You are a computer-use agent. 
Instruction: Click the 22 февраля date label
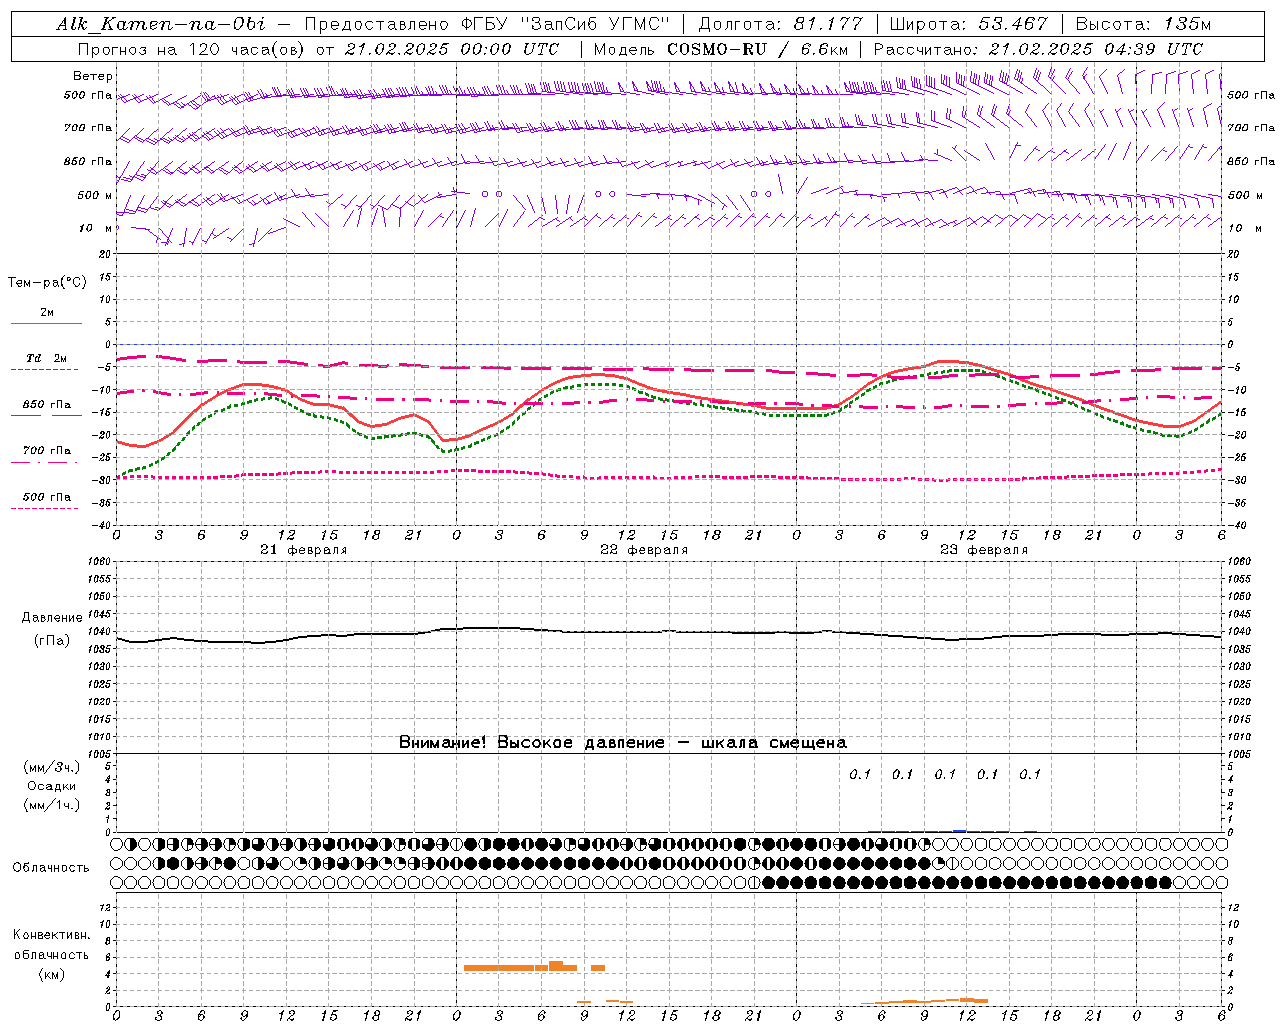coord(644,550)
